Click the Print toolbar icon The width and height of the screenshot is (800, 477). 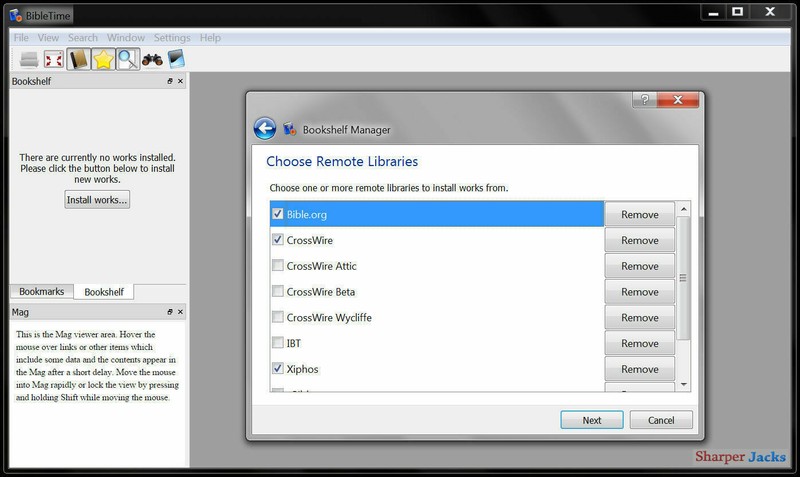click(29, 60)
